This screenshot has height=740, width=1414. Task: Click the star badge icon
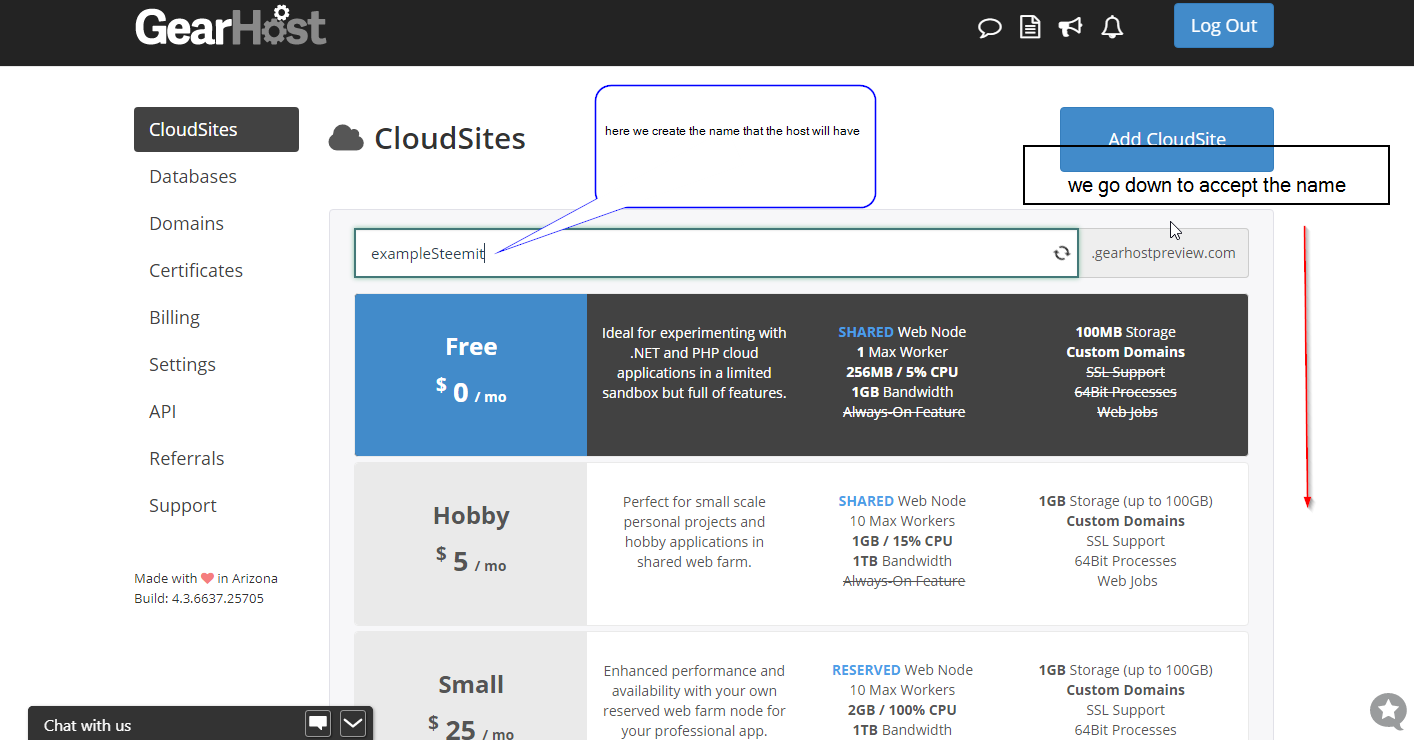tap(1388, 710)
